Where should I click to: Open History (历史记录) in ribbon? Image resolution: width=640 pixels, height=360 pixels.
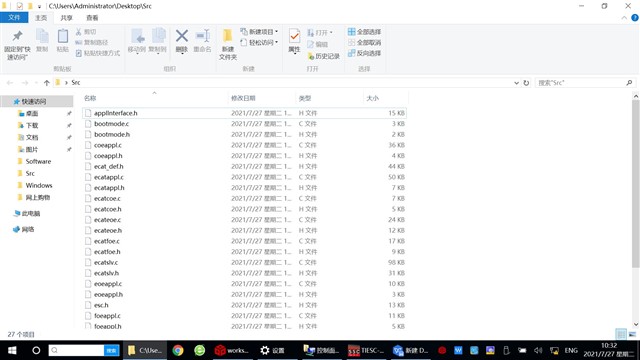(x=323, y=56)
